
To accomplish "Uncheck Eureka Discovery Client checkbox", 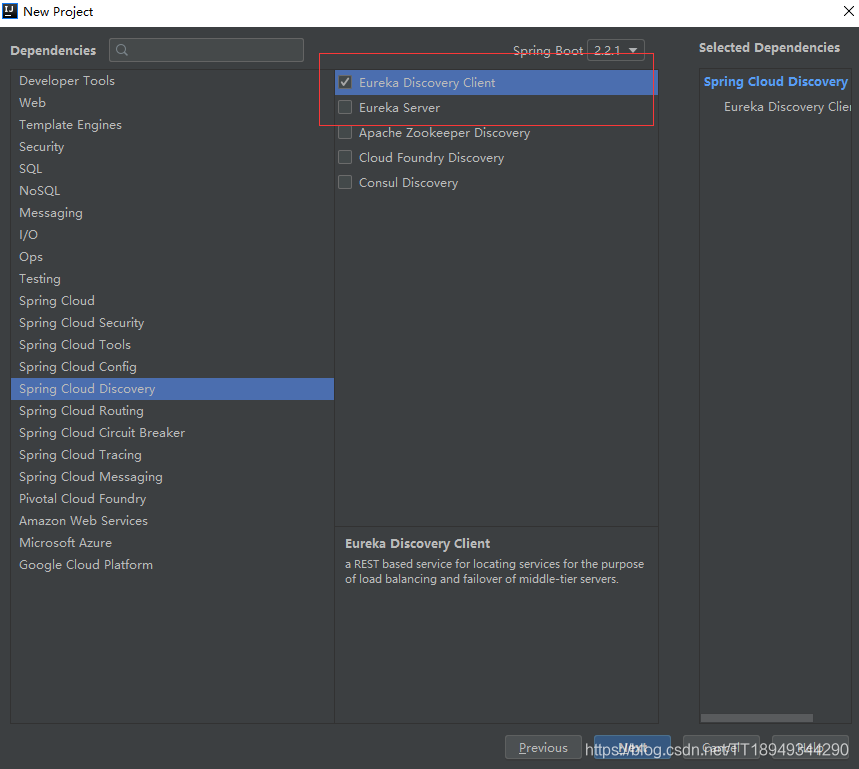I will (345, 82).
